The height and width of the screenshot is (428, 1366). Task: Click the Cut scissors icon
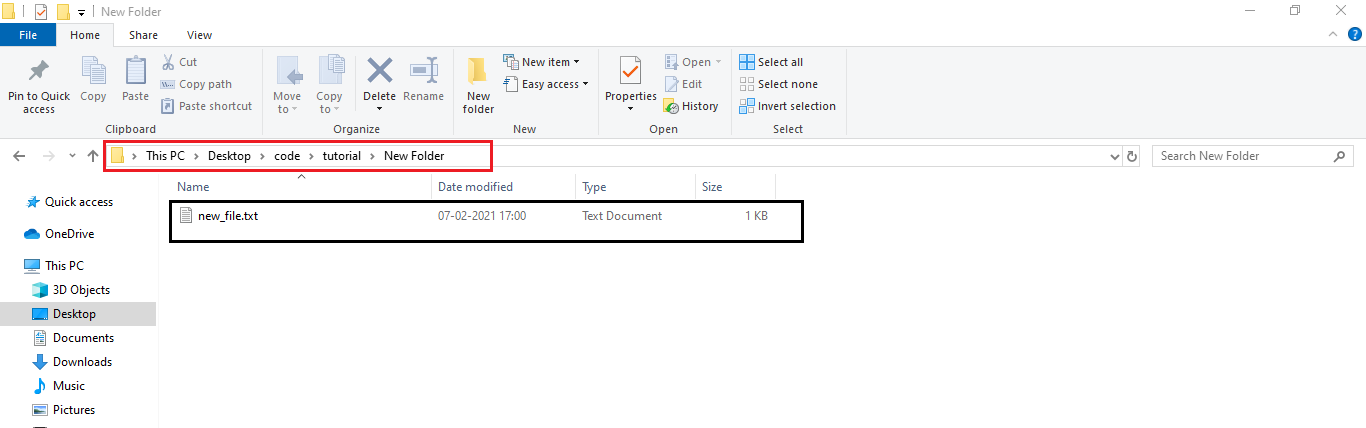click(168, 62)
